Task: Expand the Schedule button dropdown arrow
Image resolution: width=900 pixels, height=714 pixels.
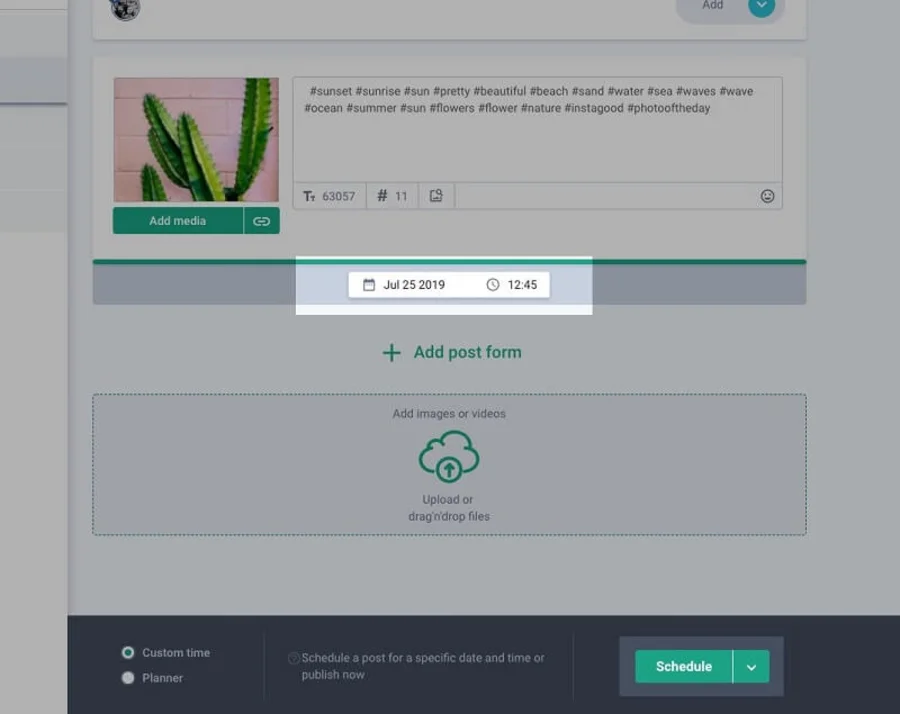Action: click(x=751, y=667)
